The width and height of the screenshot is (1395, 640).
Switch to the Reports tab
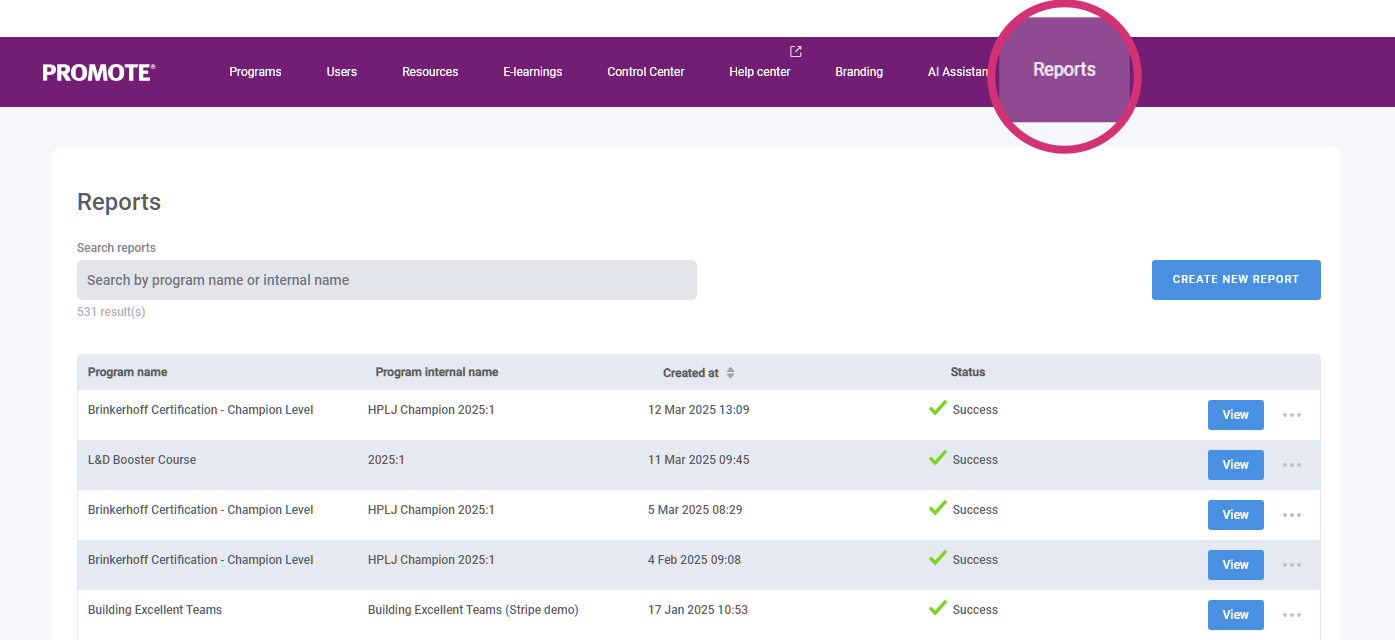coord(1064,70)
